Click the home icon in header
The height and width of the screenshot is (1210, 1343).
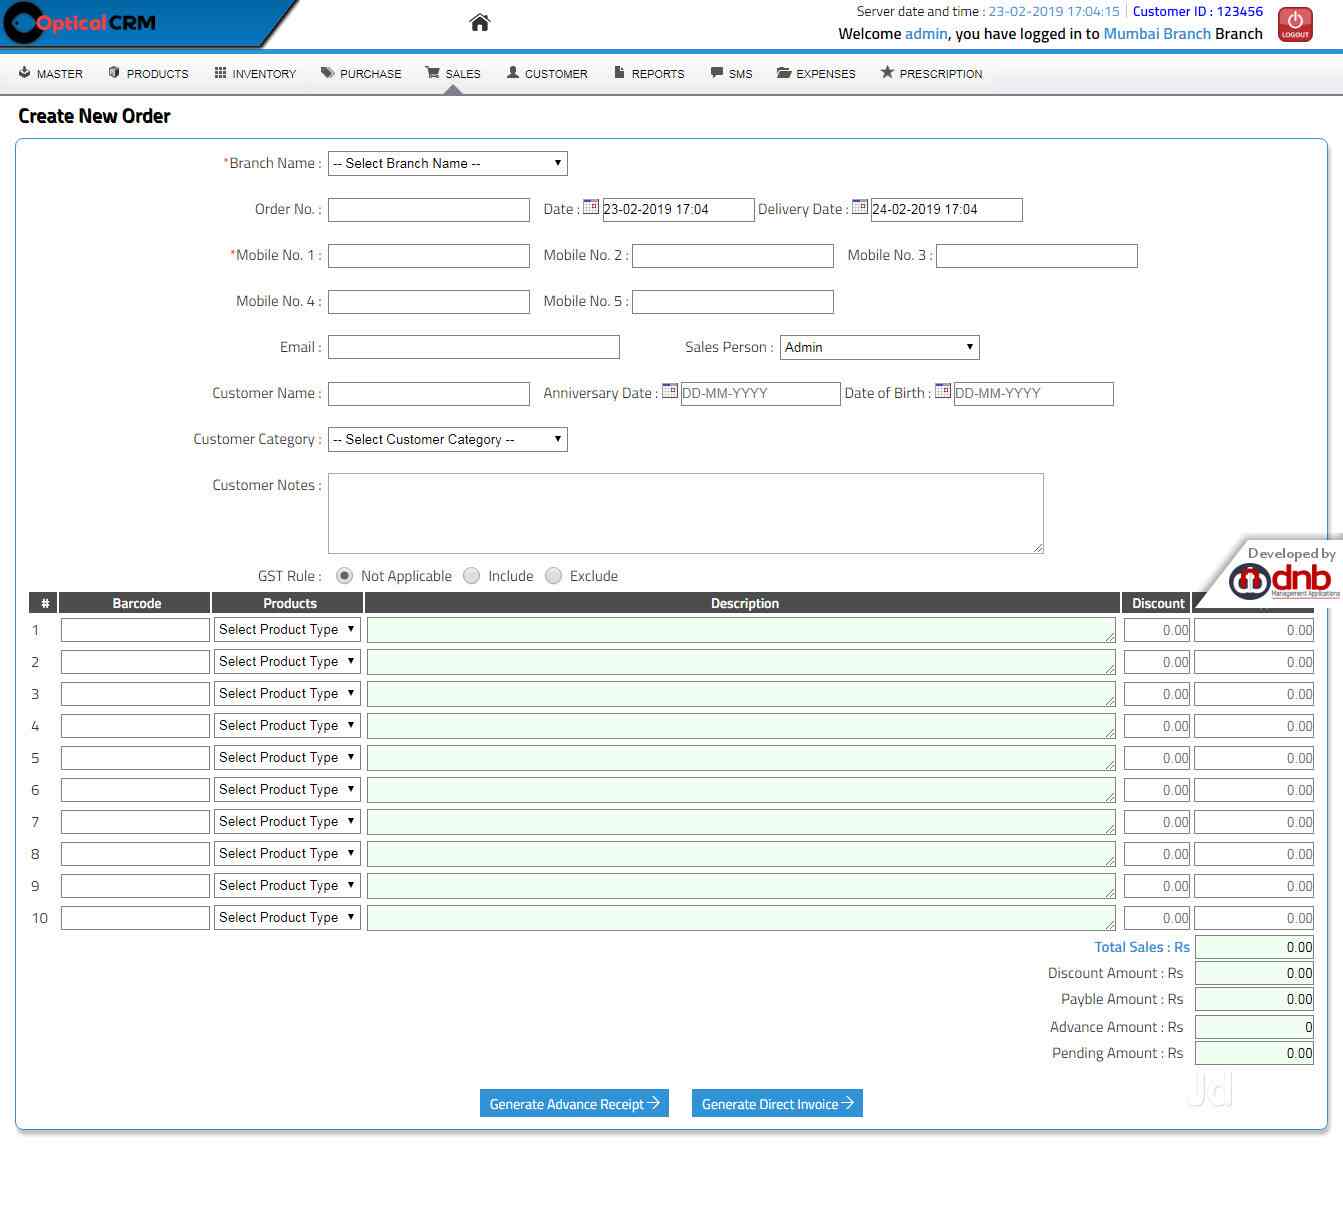pyautogui.click(x=480, y=22)
